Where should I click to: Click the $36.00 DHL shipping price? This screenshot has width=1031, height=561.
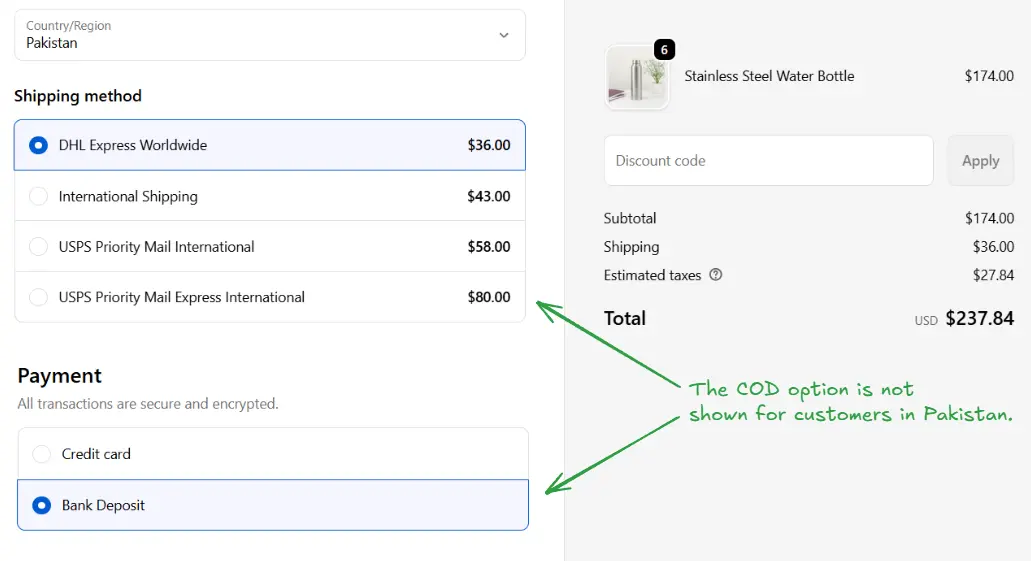tap(488, 145)
